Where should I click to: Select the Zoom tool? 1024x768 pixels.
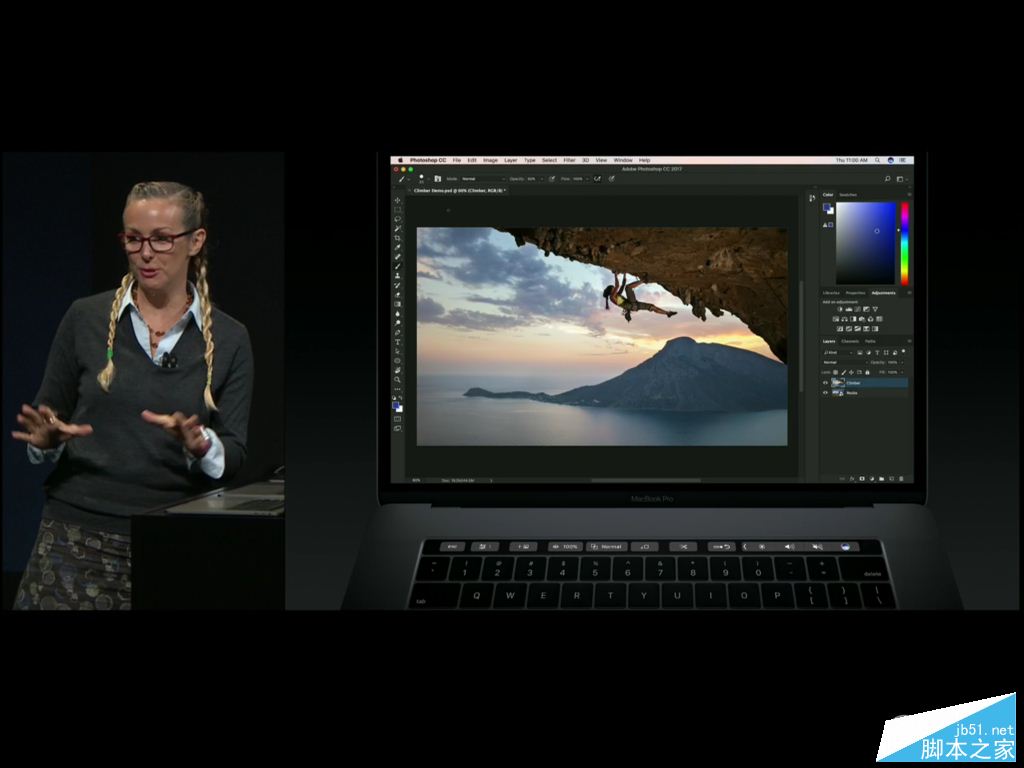(397, 379)
